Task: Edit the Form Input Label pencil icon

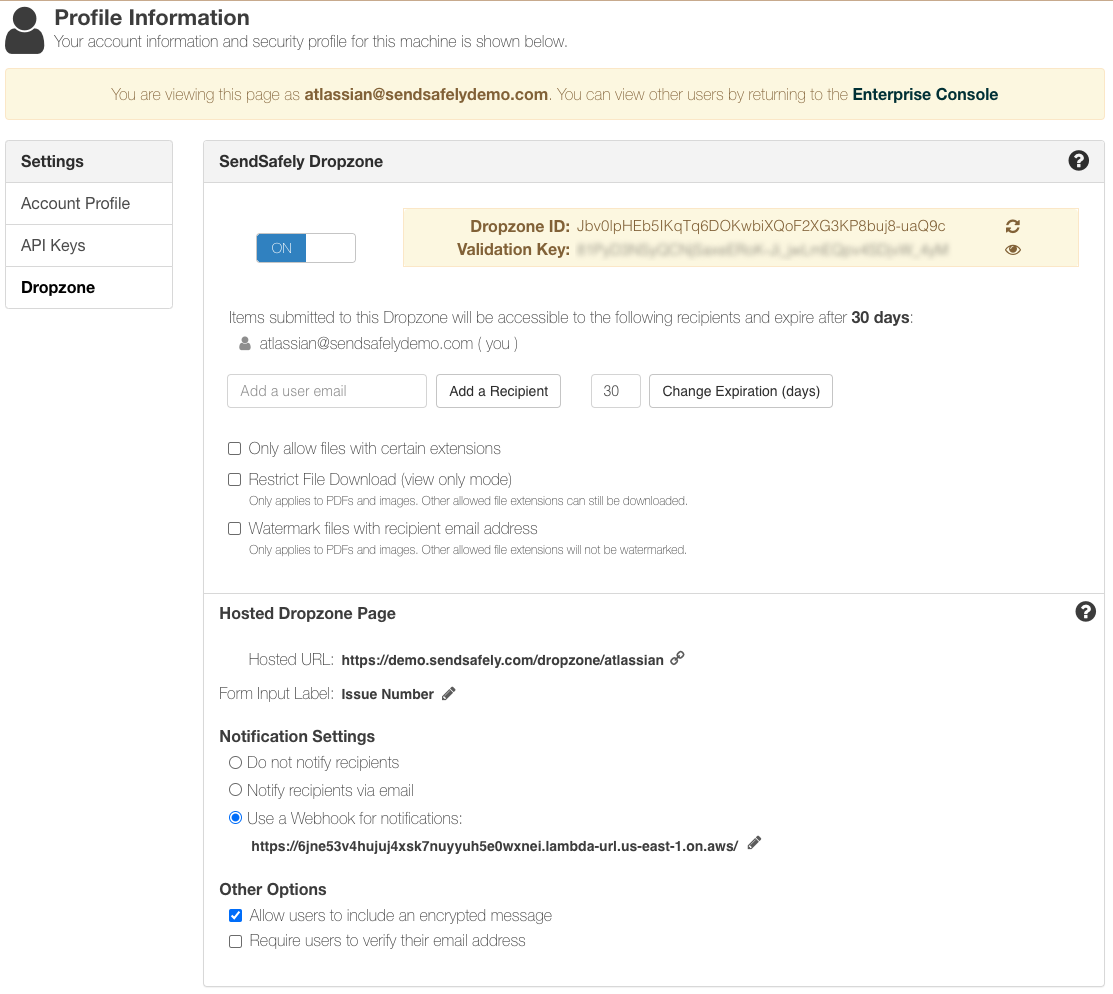Action: pos(449,694)
